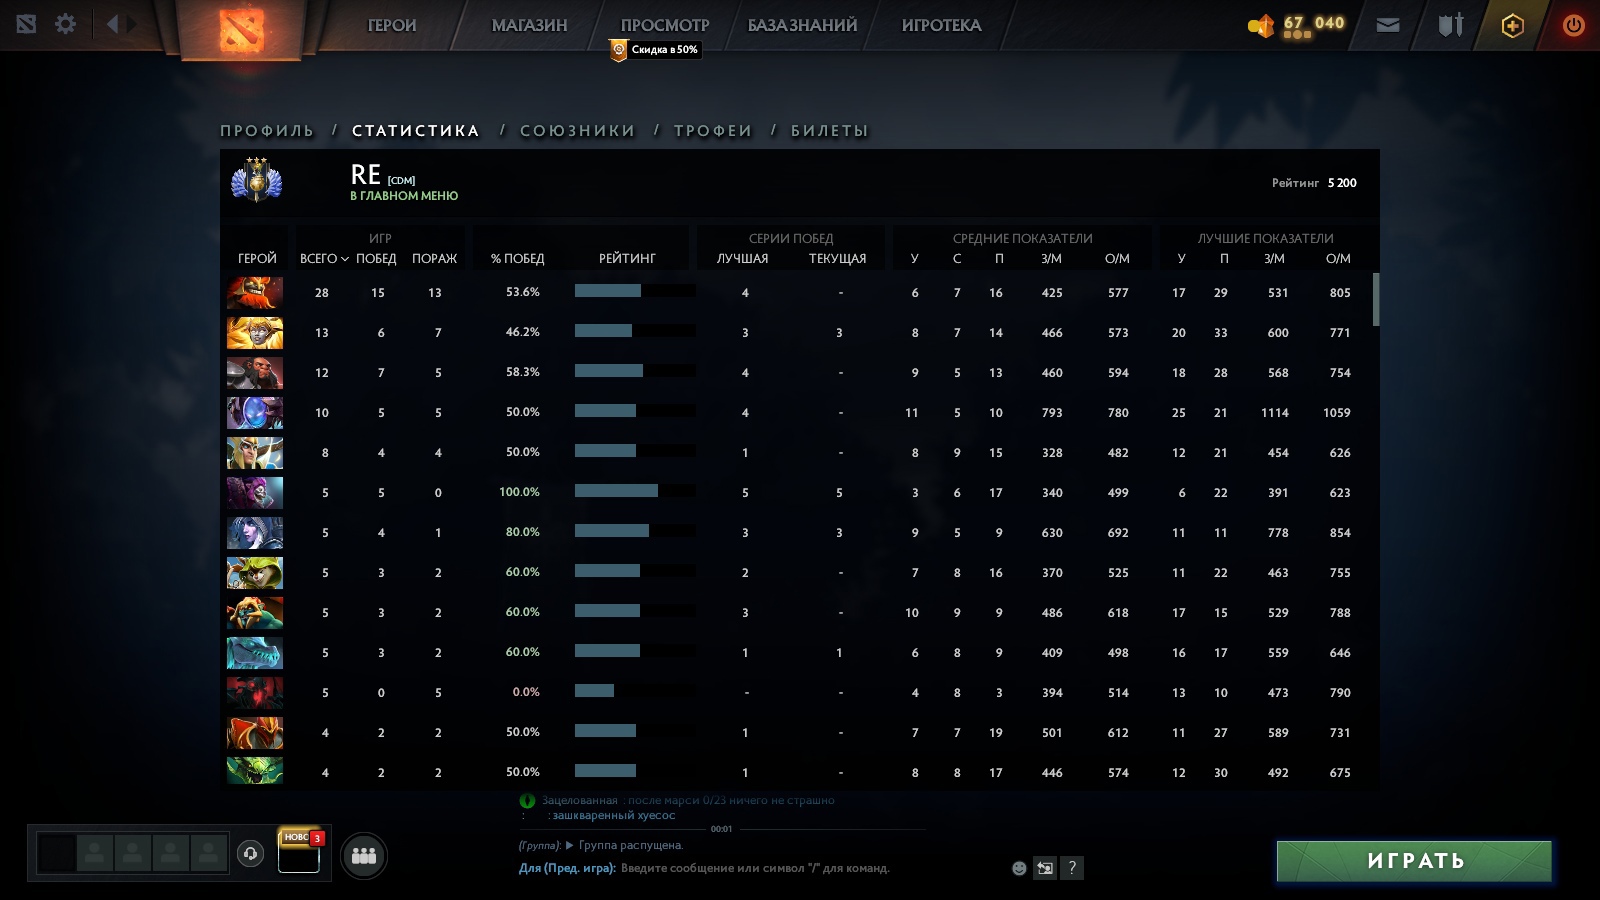The image size is (1600, 900).
Task: Open the ГЕРОИ top menu
Action: [x=392, y=25]
